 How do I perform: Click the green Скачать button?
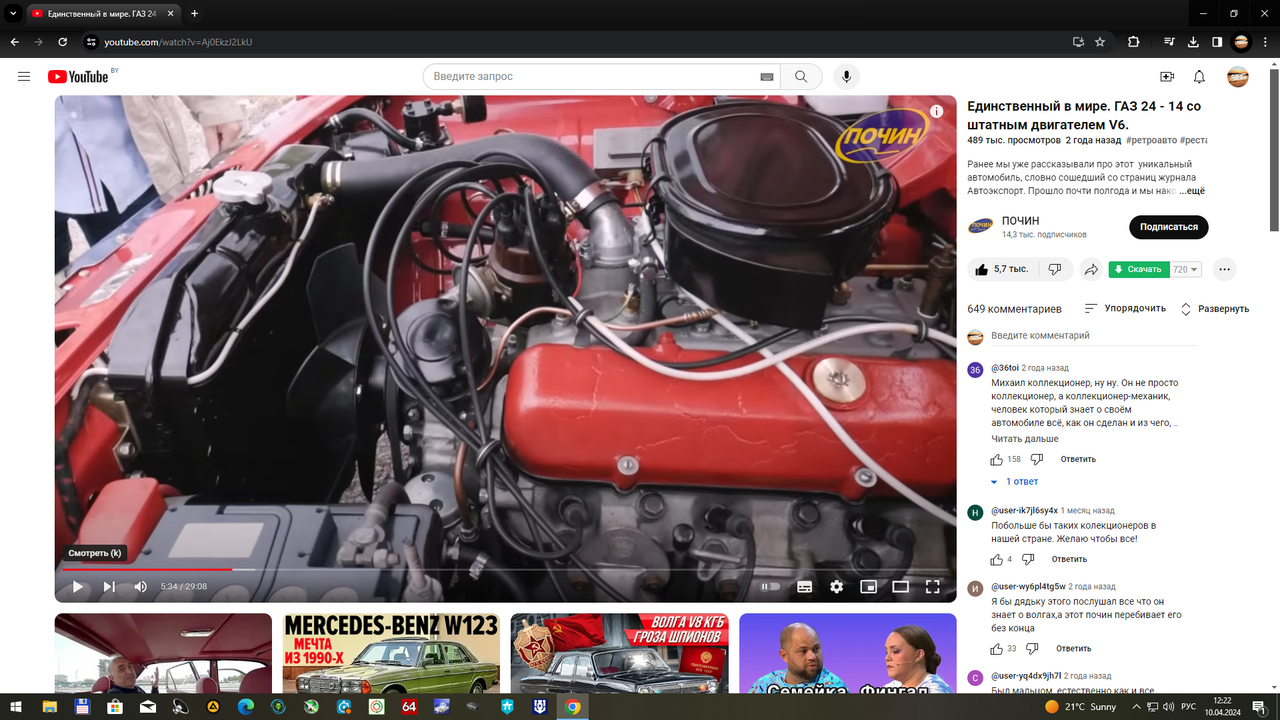point(1138,269)
